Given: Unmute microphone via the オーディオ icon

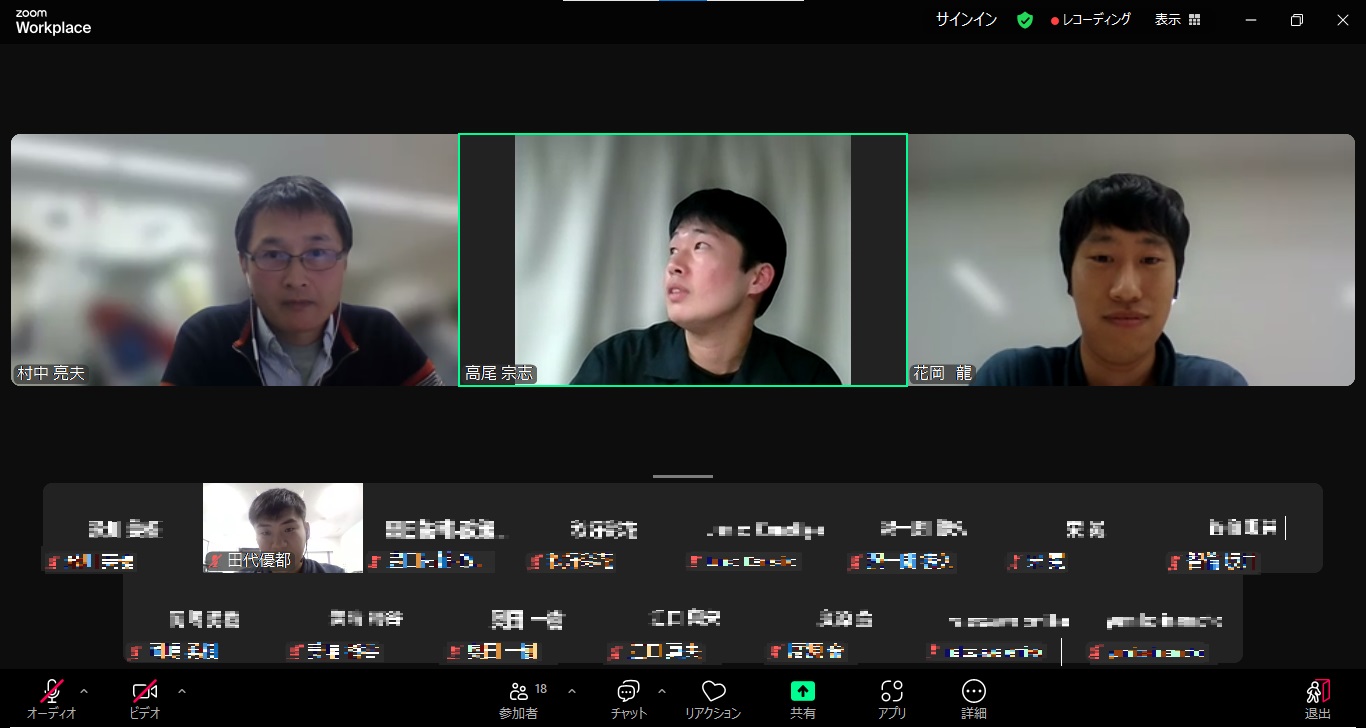Looking at the screenshot, I should [52, 692].
